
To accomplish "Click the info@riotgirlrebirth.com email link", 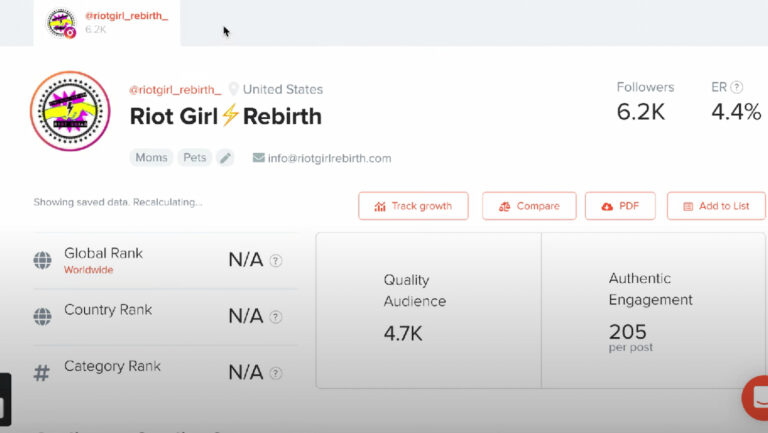I will pos(329,158).
